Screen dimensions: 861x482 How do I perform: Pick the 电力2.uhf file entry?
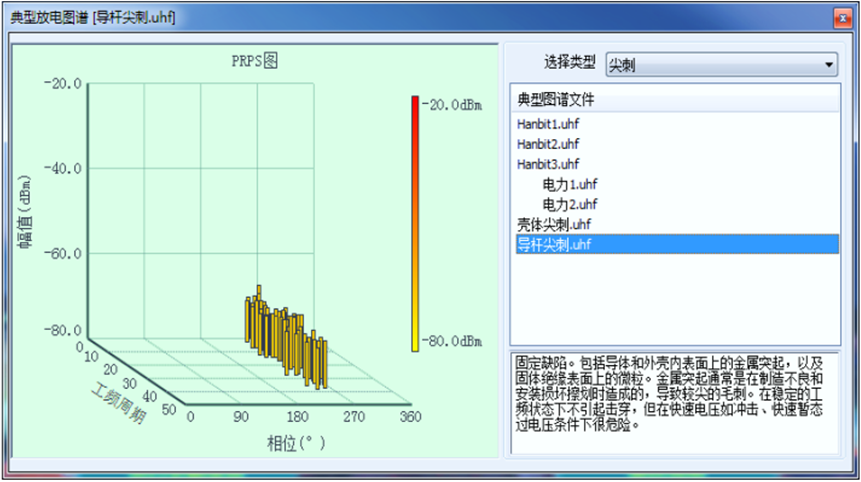570,203
